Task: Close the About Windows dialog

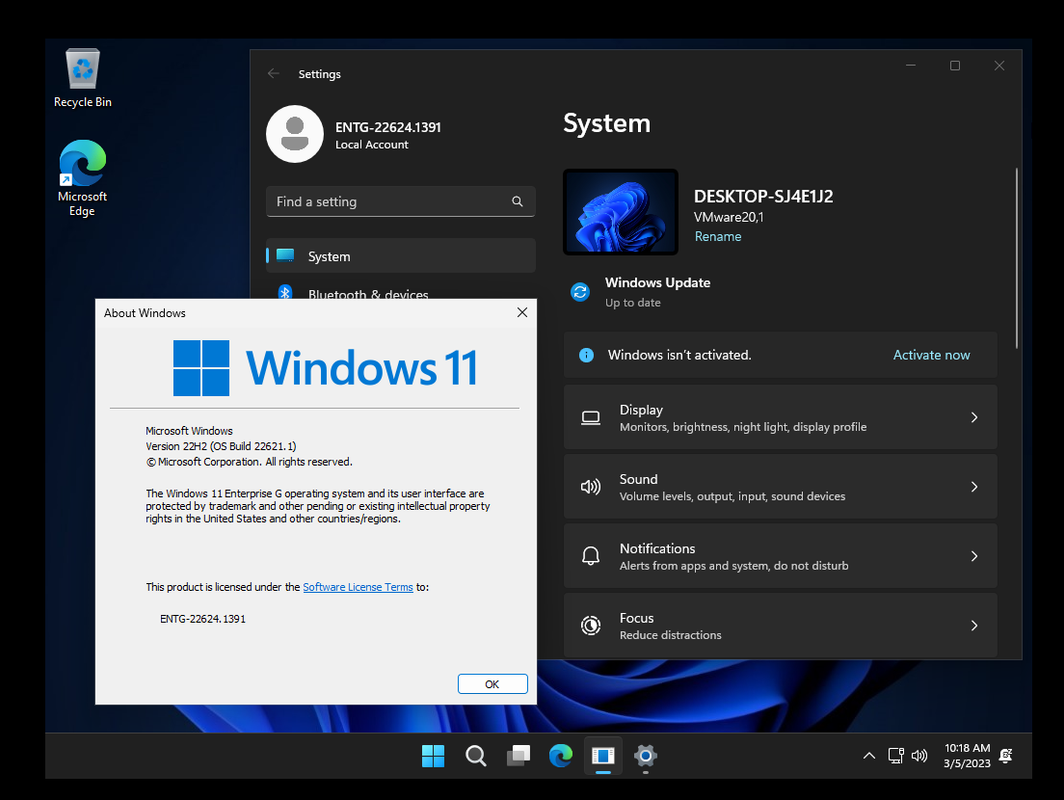Action: 522,312
